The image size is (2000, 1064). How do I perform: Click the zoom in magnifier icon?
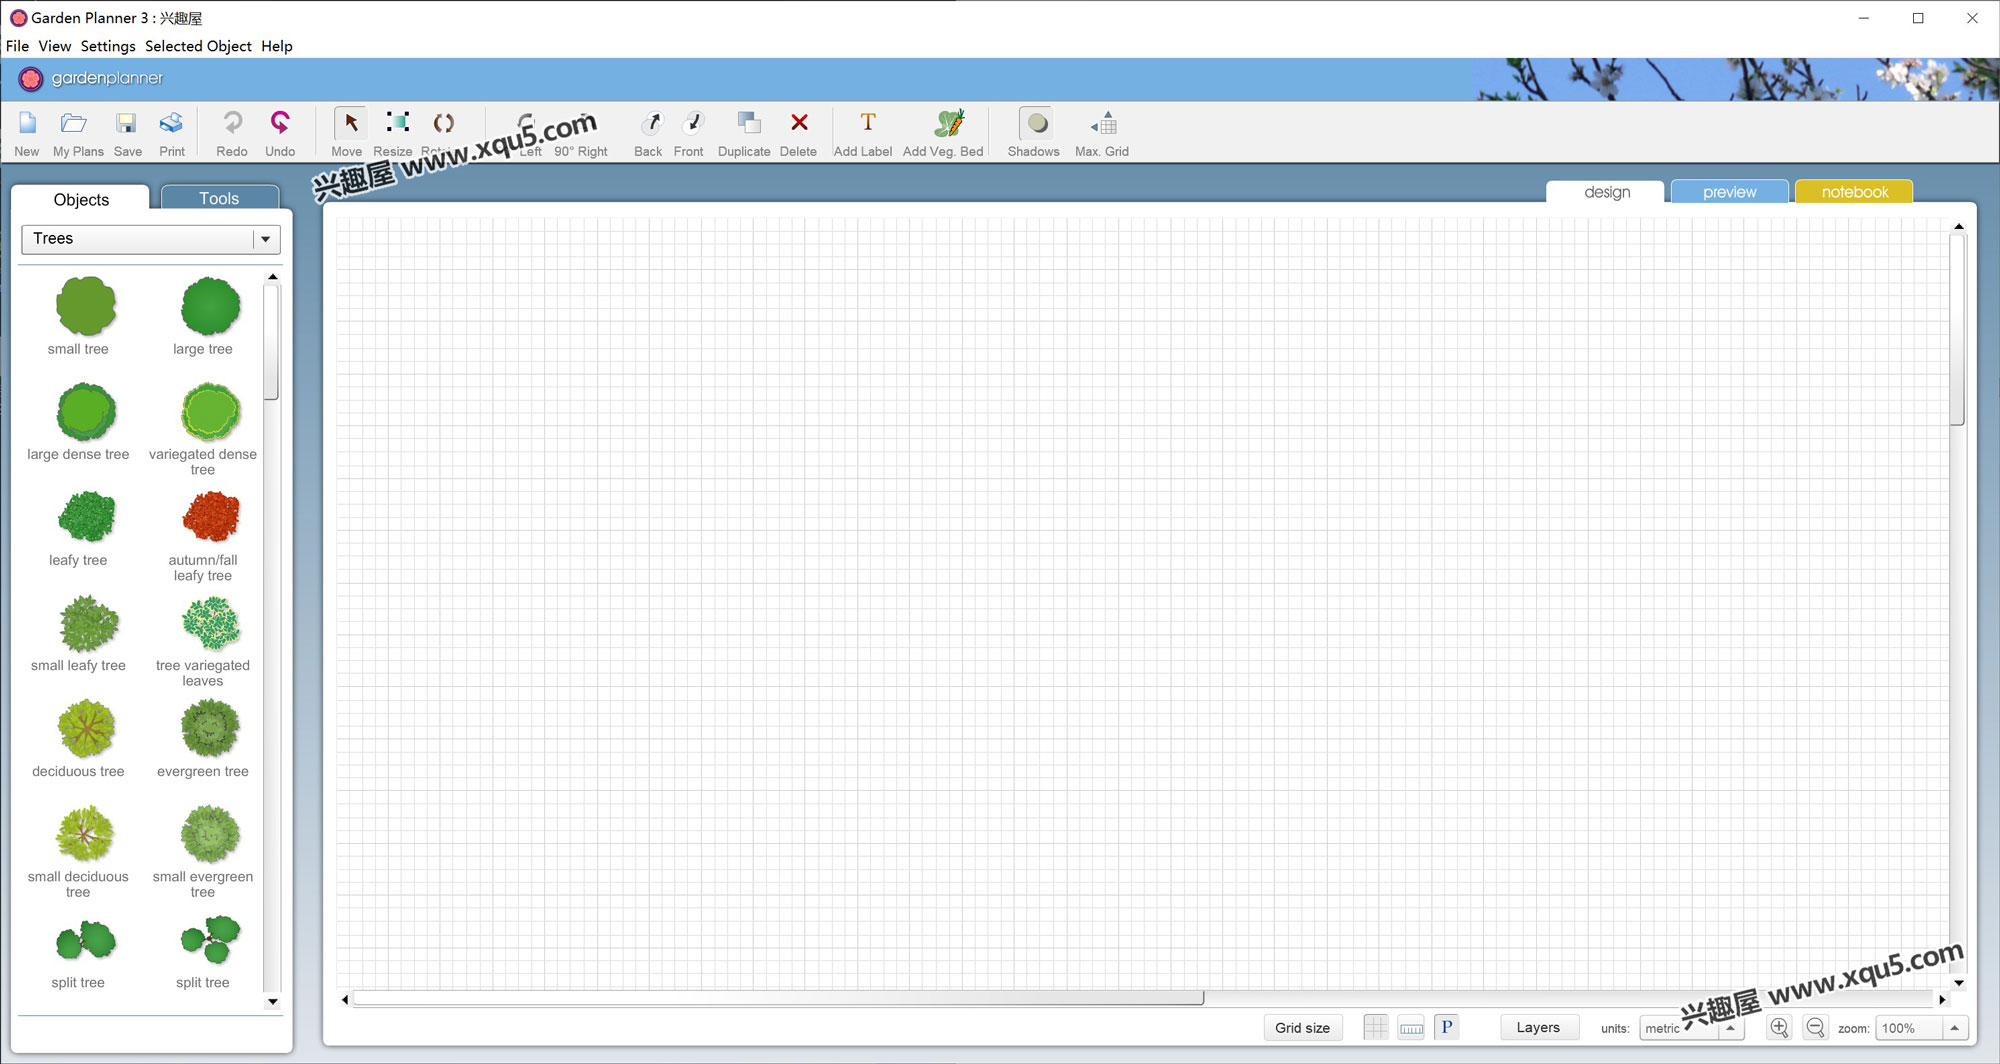(1779, 1027)
